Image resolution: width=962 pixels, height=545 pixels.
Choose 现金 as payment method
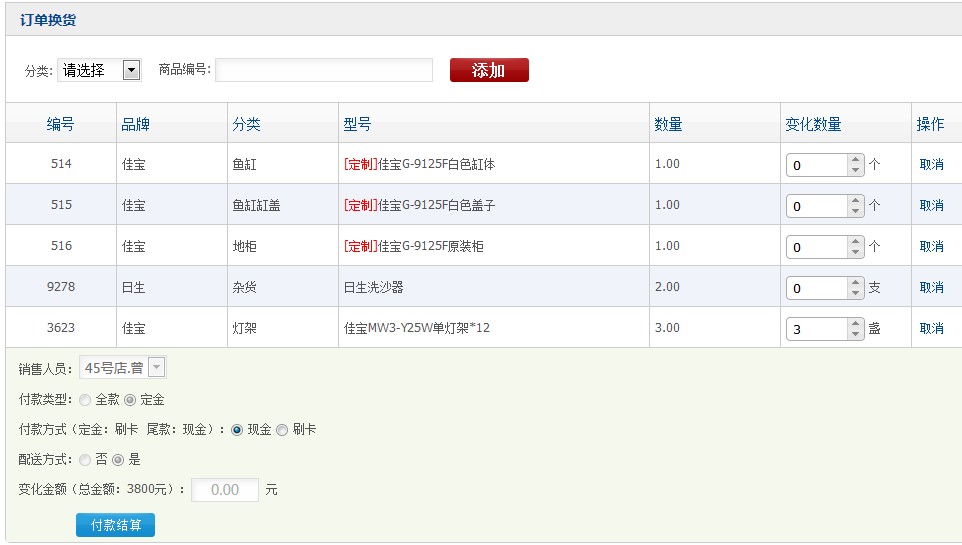point(237,430)
